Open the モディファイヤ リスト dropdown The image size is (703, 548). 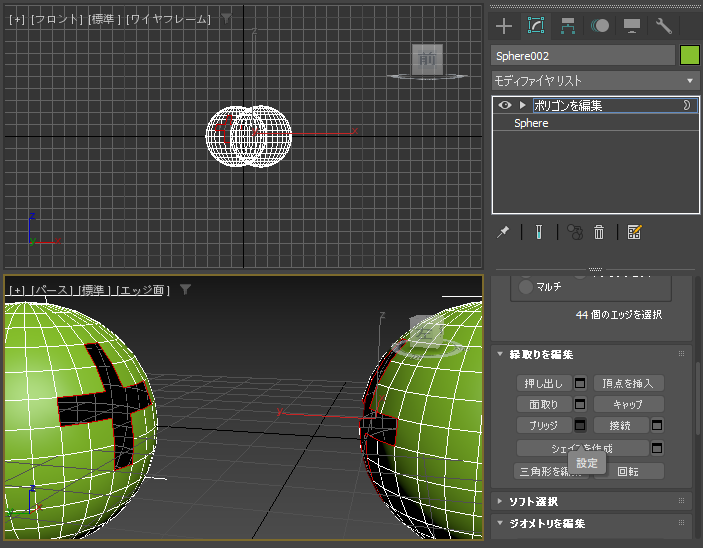point(595,81)
